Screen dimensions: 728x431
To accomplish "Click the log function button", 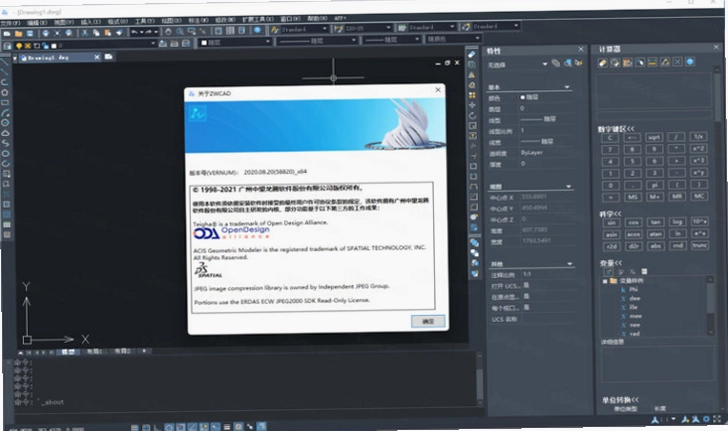I will [x=677, y=222].
